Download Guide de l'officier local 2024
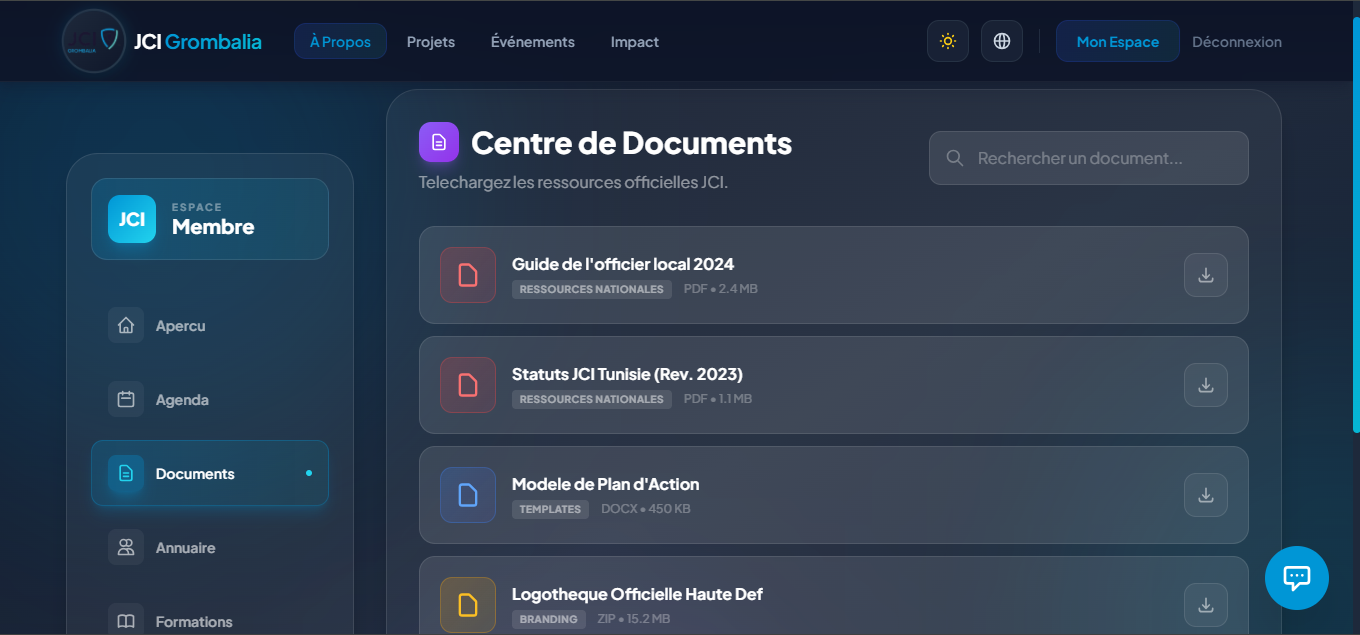Viewport: 1360px width, 635px height. point(1206,275)
